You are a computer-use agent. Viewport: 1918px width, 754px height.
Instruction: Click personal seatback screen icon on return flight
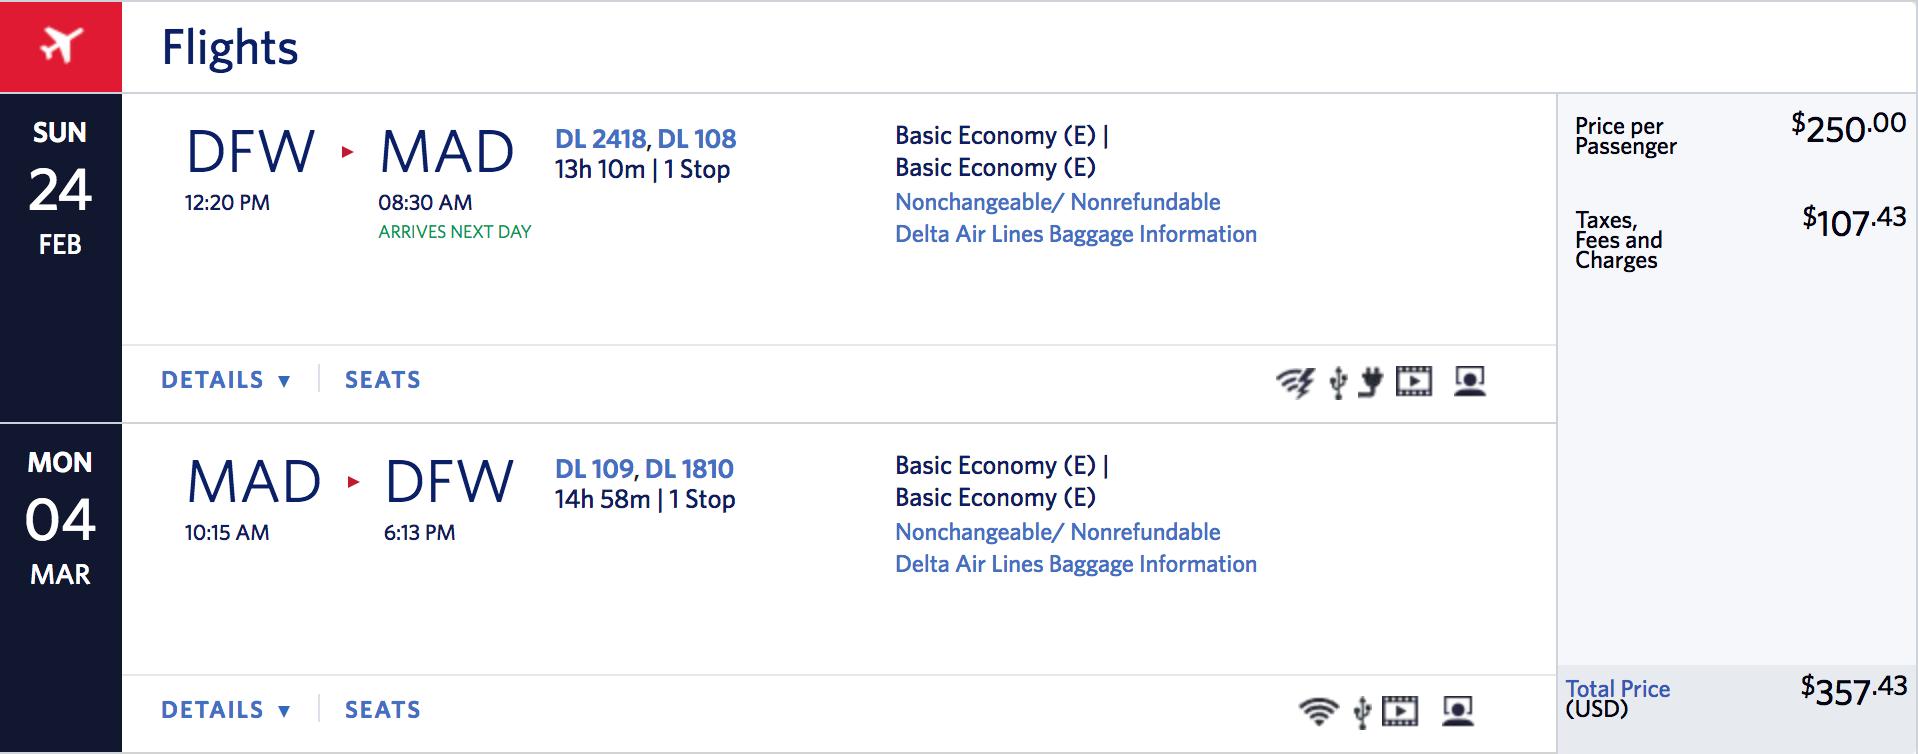click(1458, 711)
